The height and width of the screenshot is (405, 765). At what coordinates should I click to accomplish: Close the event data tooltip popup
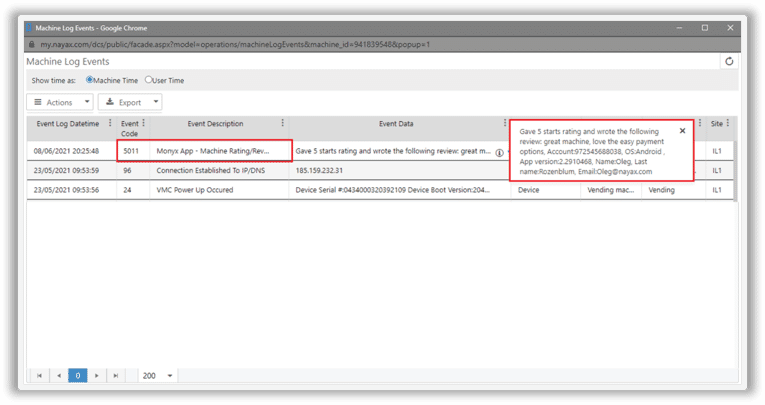(x=682, y=131)
